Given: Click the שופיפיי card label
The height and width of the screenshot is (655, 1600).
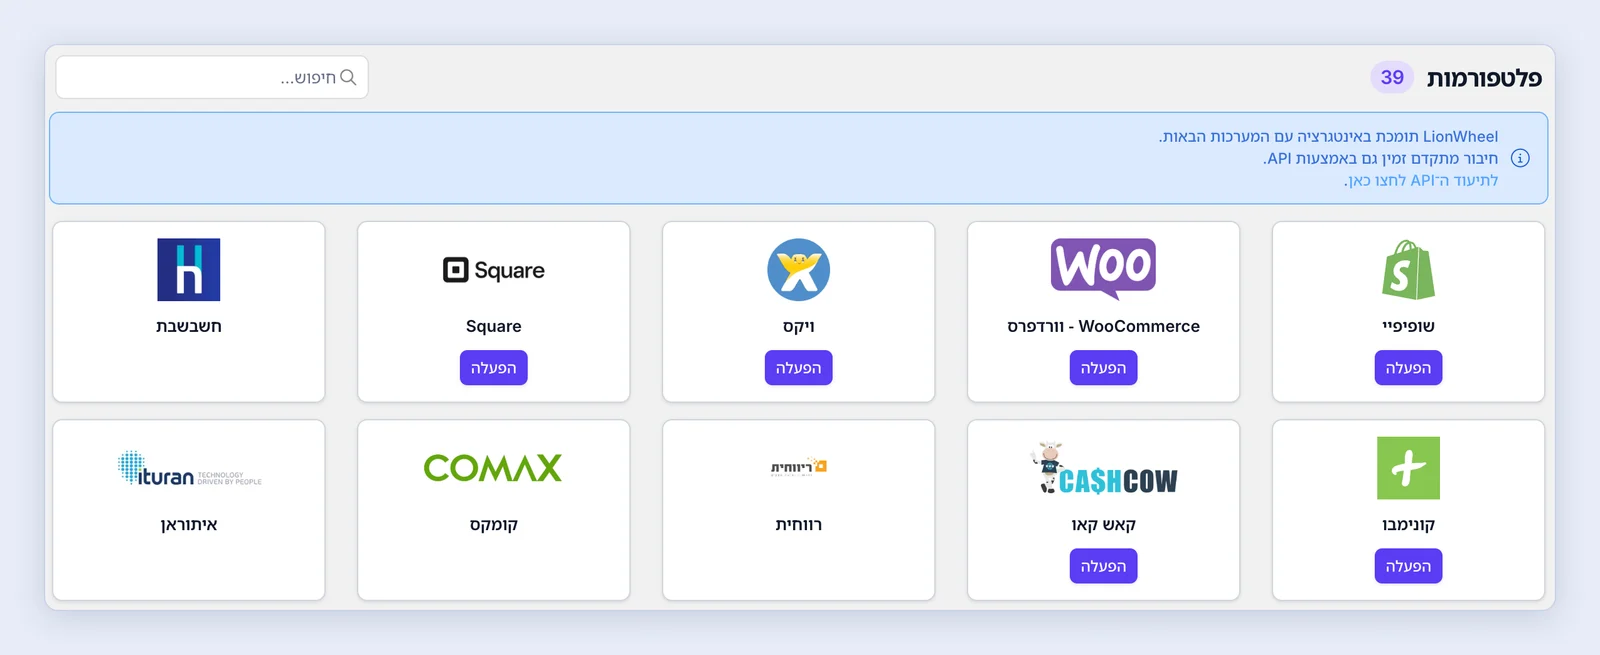Looking at the screenshot, I should [x=1408, y=326].
